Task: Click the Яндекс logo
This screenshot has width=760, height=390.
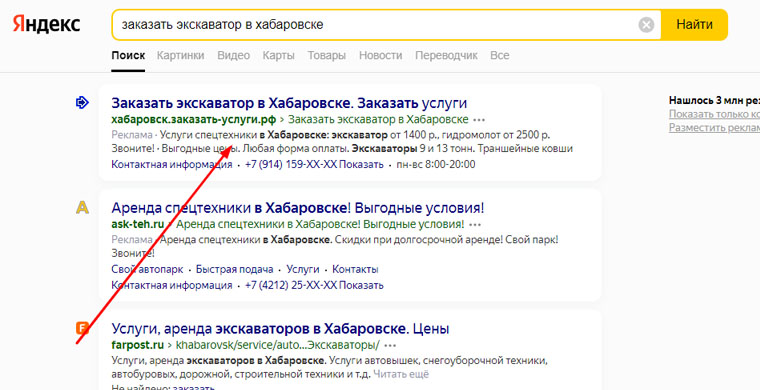Action: tap(47, 24)
